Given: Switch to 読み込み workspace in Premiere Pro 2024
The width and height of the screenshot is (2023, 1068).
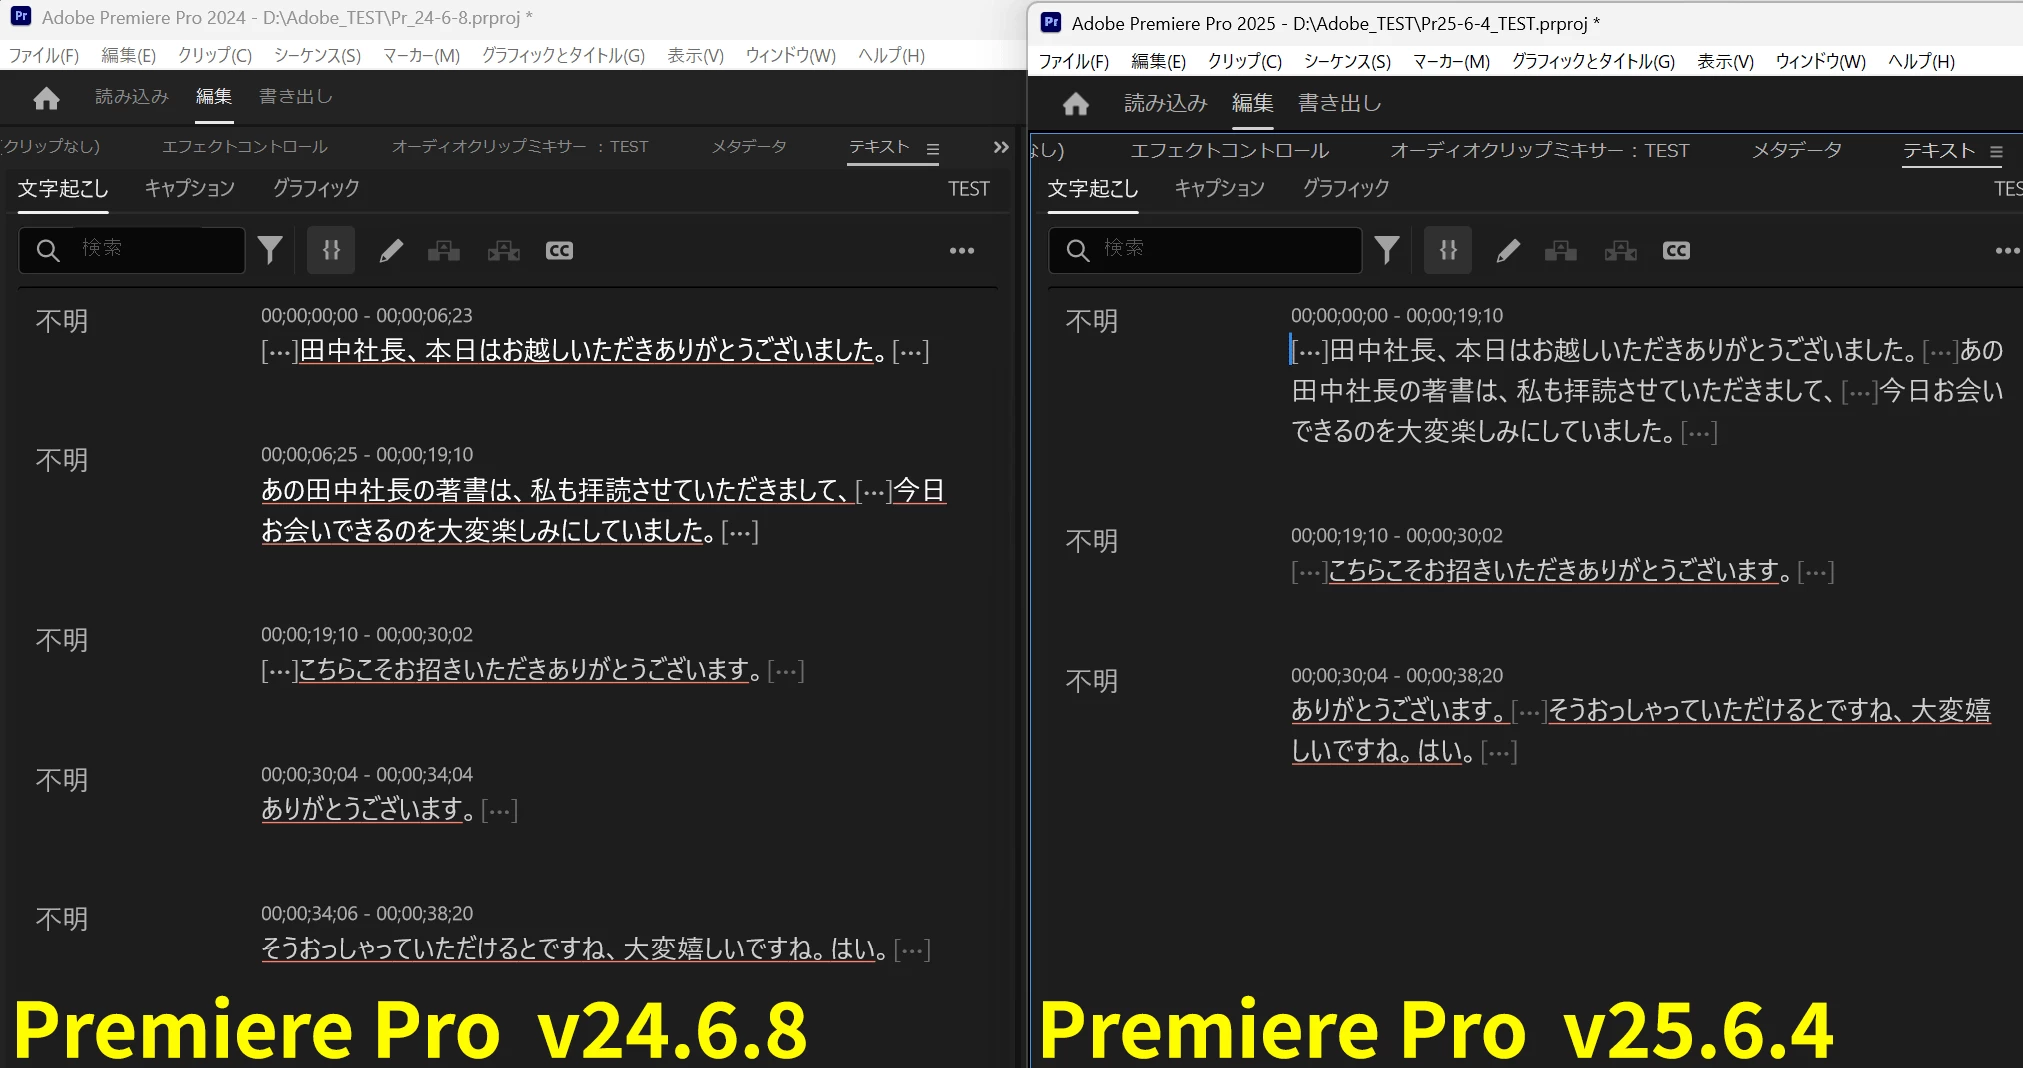Looking at the screenshot, I should (132, 97).
